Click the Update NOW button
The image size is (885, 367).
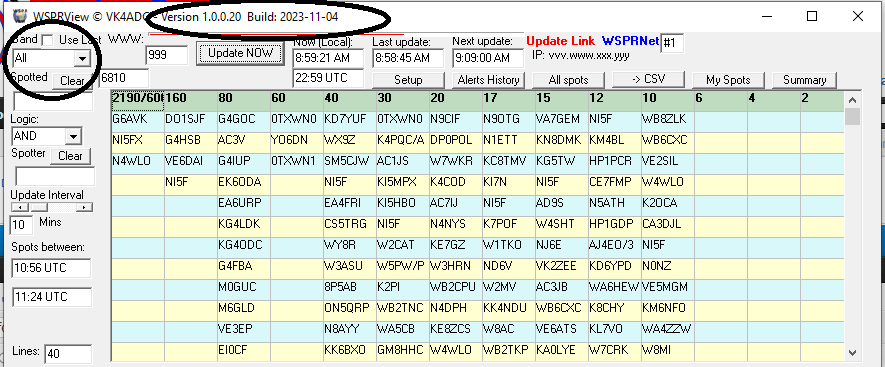240,53
